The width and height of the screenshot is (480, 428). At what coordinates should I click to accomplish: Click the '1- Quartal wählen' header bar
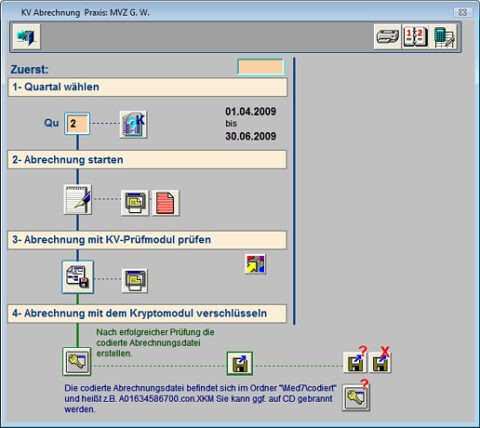point(147,87)
